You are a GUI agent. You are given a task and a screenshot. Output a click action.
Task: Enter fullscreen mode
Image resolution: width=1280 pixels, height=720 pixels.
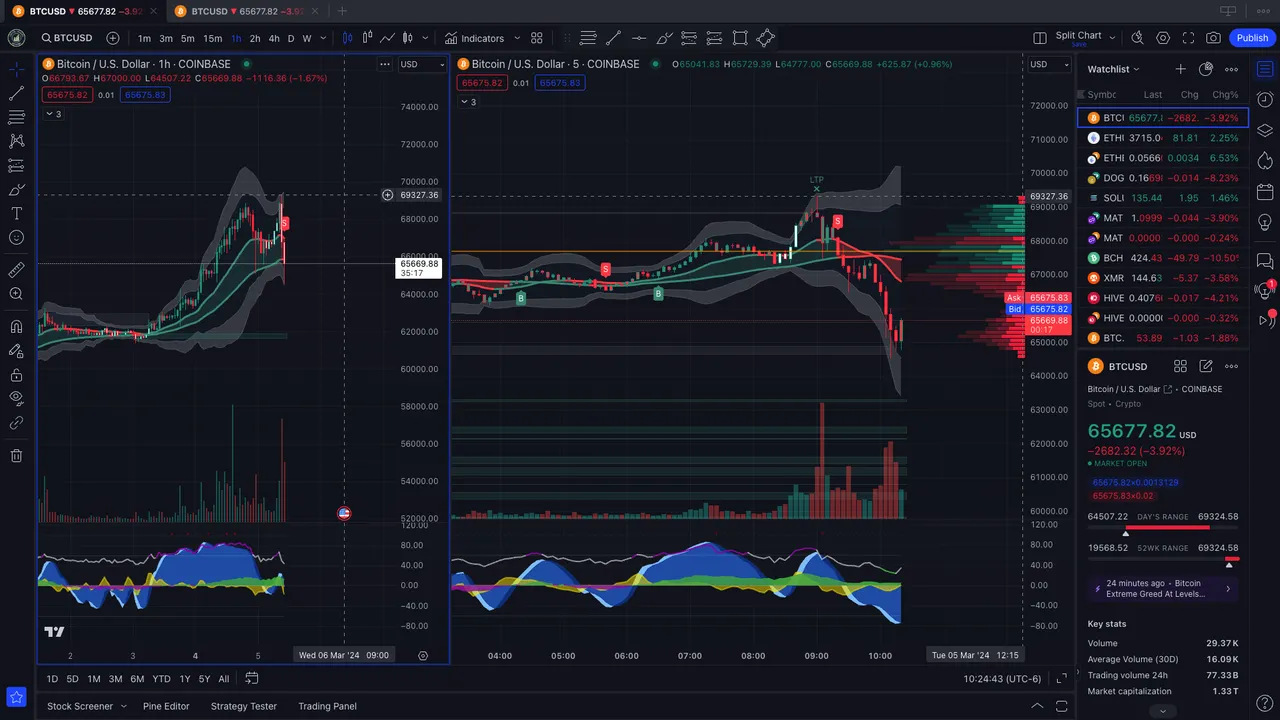[x=1188, y=38]
